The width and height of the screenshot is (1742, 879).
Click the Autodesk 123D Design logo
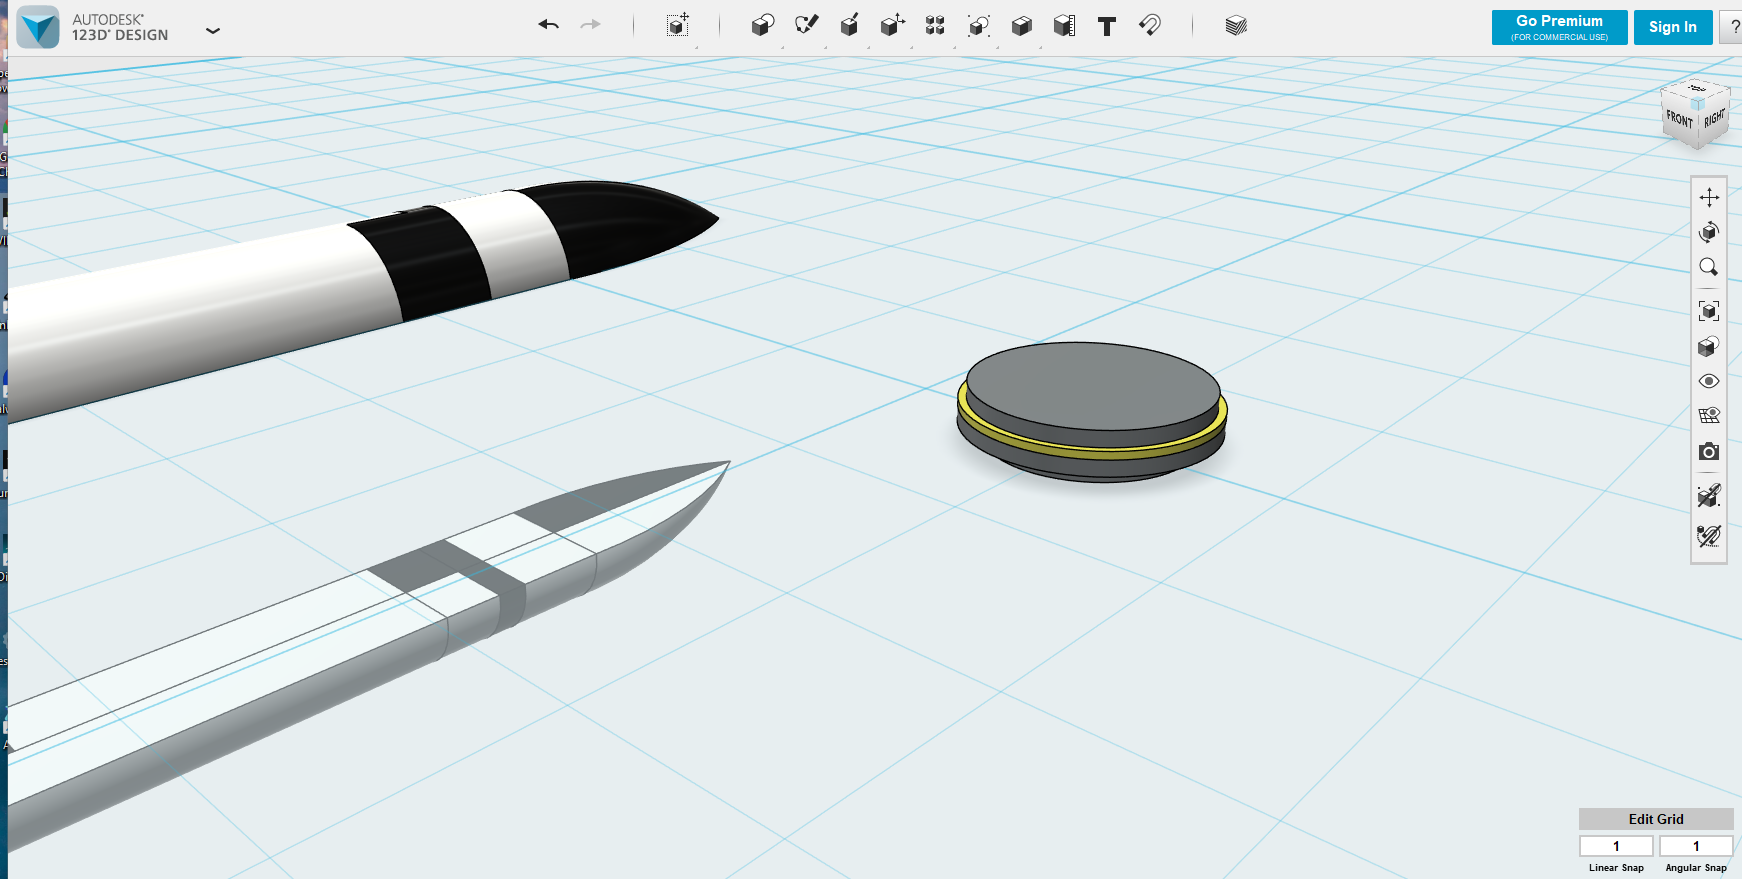point(39,27)
